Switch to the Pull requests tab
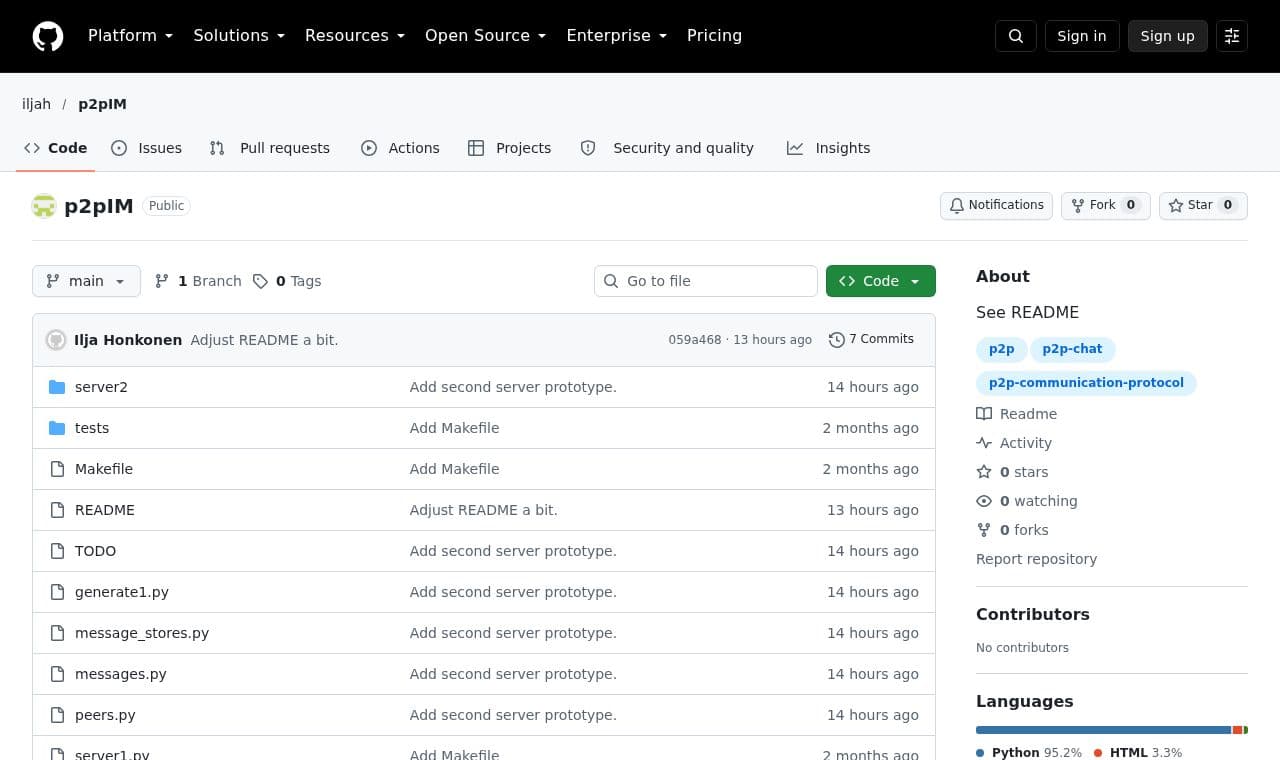1280x760 pixels. 269,148
